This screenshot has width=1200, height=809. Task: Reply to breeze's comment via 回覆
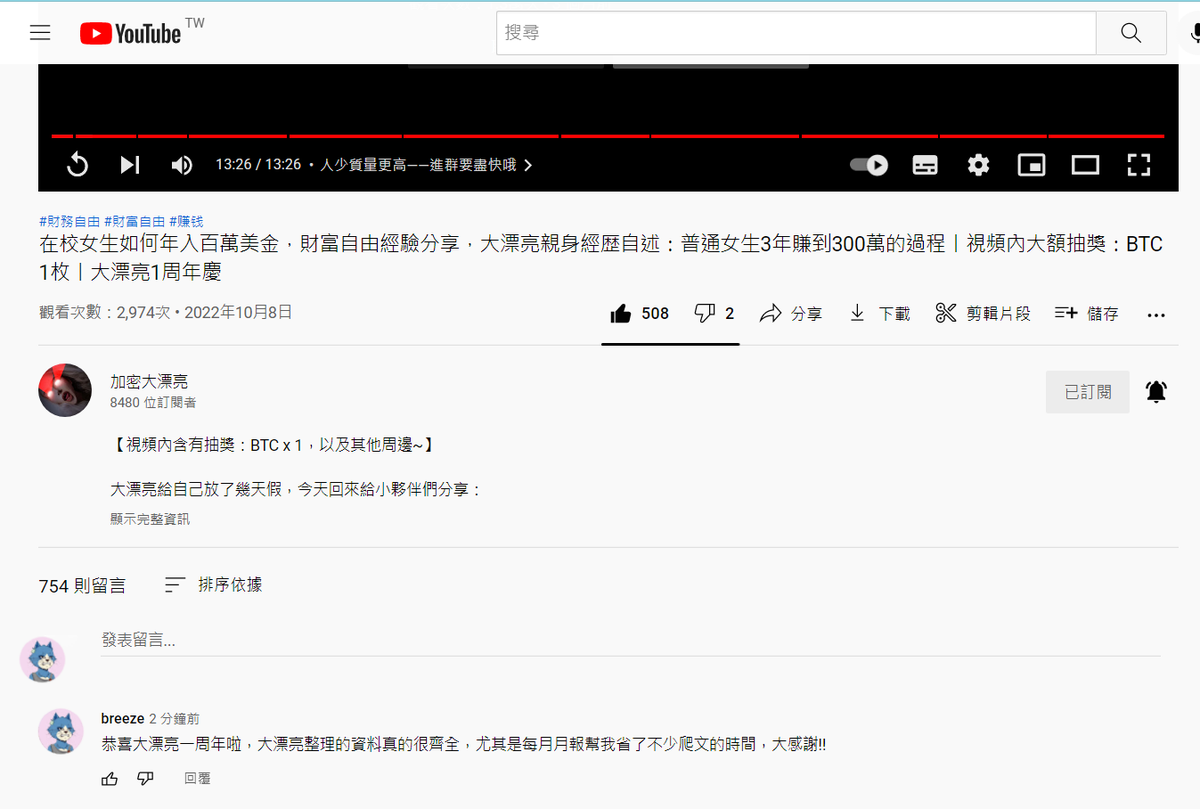click(197, 778)
